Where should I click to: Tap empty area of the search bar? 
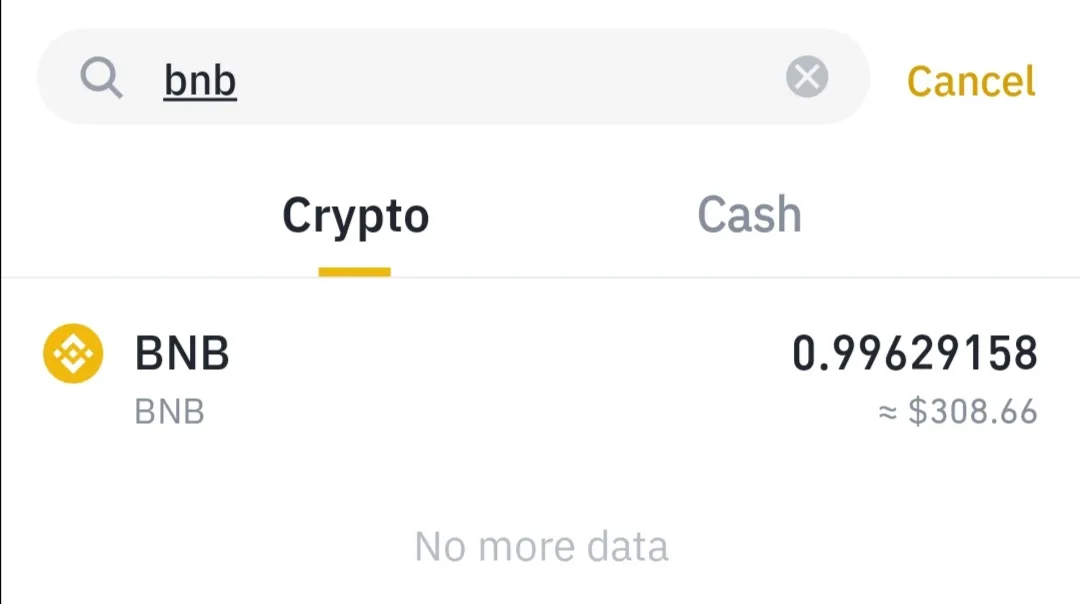tap(510, 76)
